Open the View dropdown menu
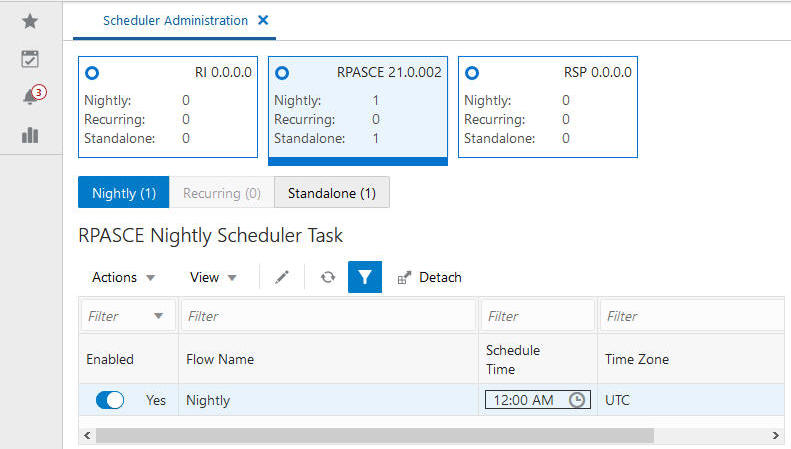Image resolution: width=791 pixels, height=449 pixels. click(x=213, y=277)
